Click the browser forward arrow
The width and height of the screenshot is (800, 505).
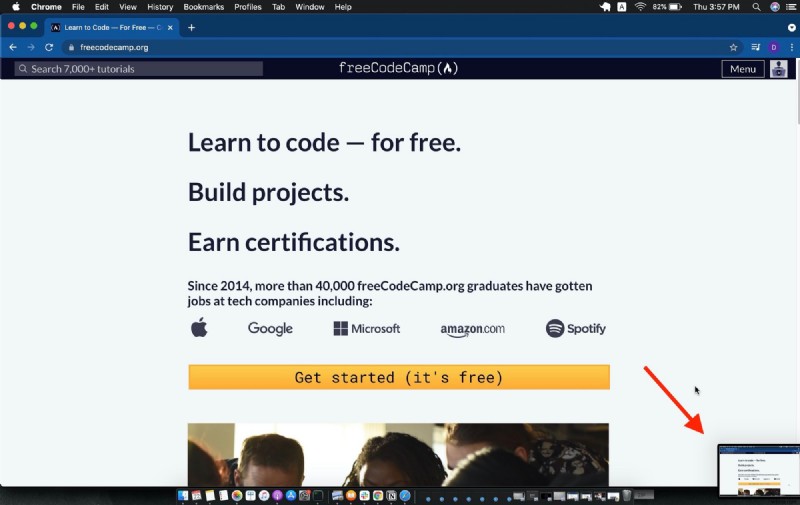(31, 47)
